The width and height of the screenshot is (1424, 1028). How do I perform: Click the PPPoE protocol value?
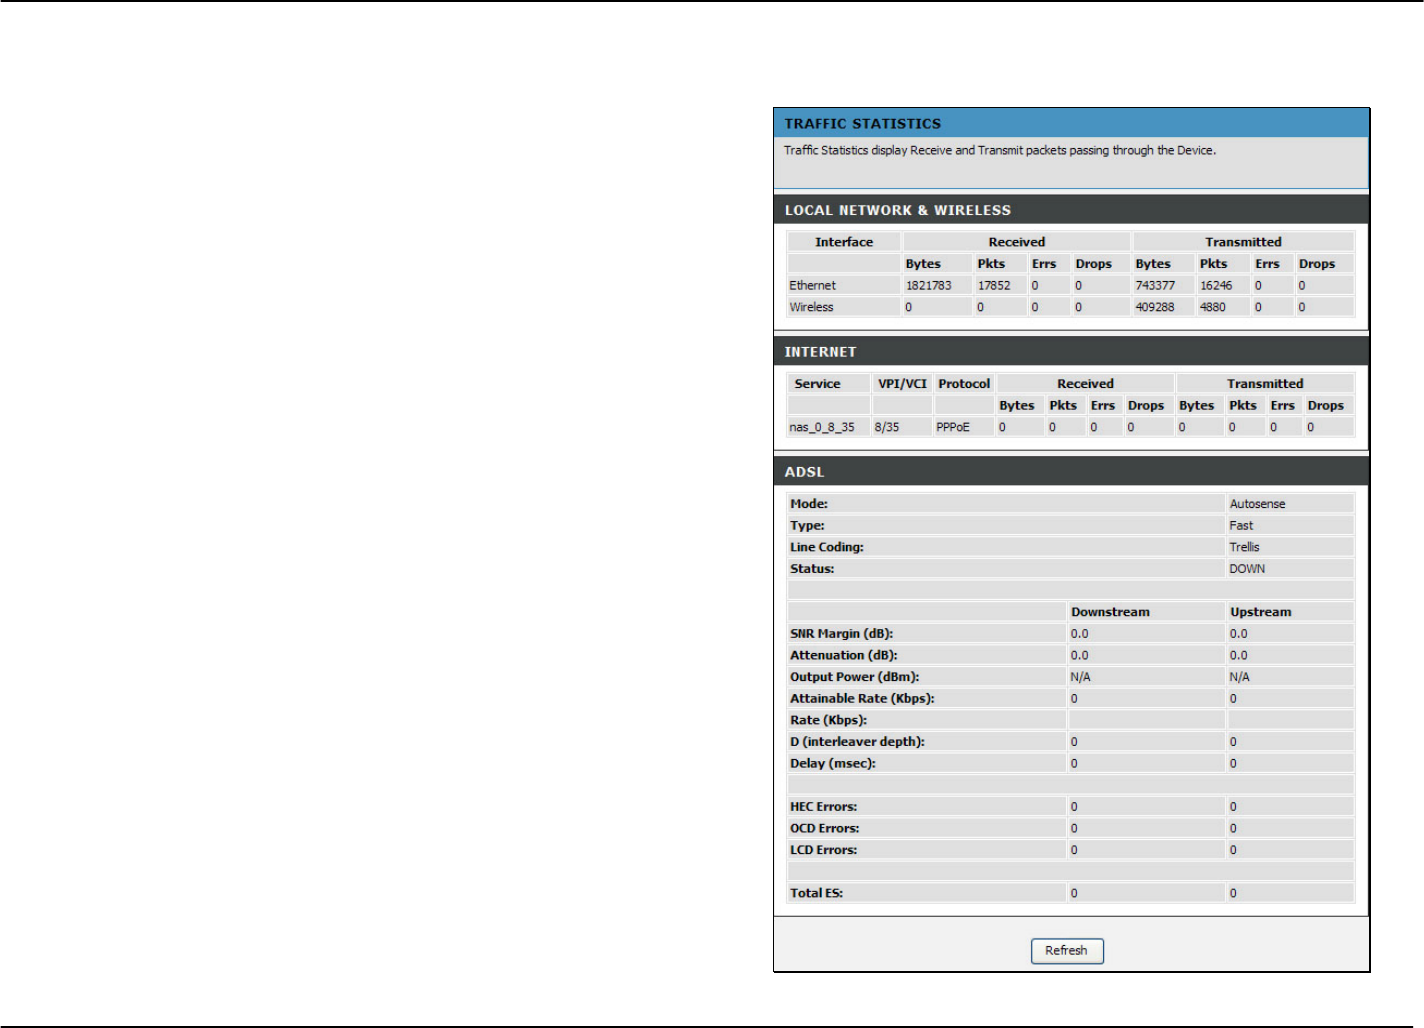click(953, 428)
